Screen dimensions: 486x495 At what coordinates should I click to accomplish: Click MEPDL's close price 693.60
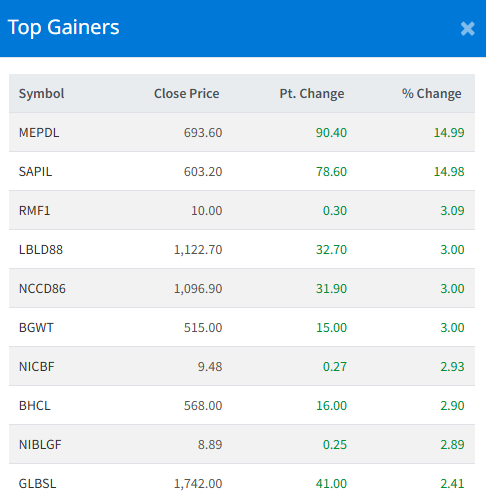tap(203, 133)
